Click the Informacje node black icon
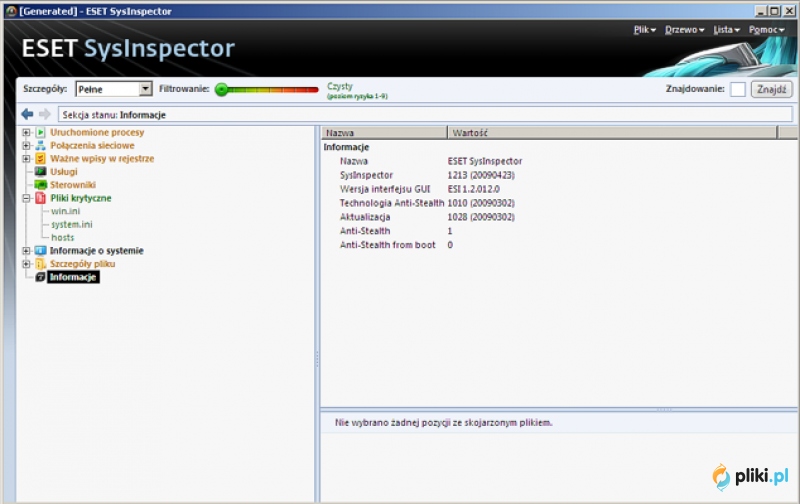 click(40, 277)
